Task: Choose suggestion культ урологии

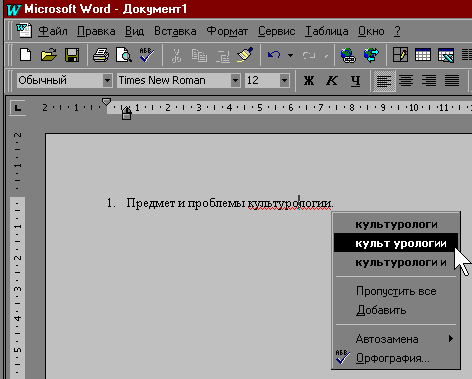Action: [x=396, y=243]
